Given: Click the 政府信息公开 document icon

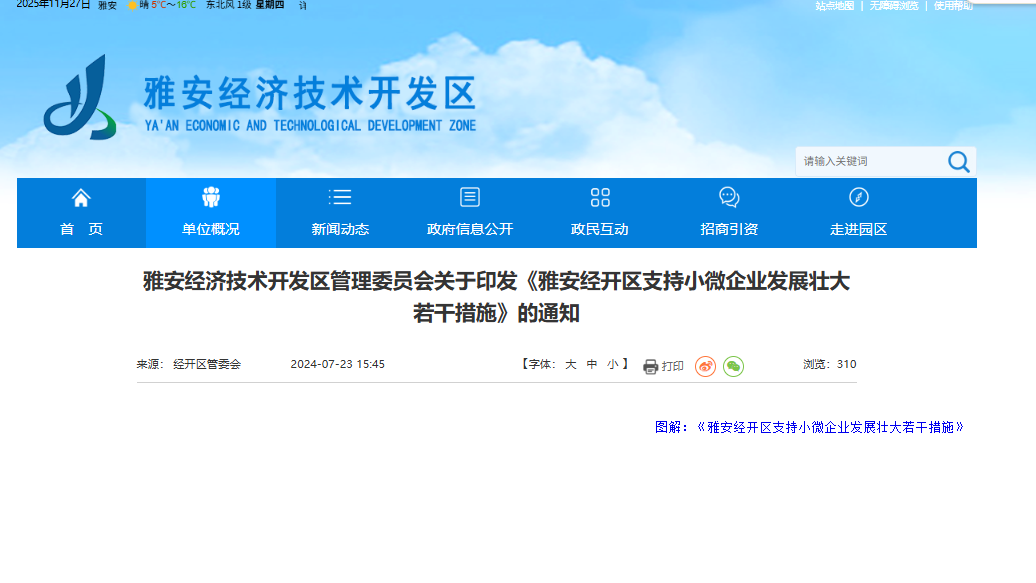Looking at the screenshot, I should [469, 197].
